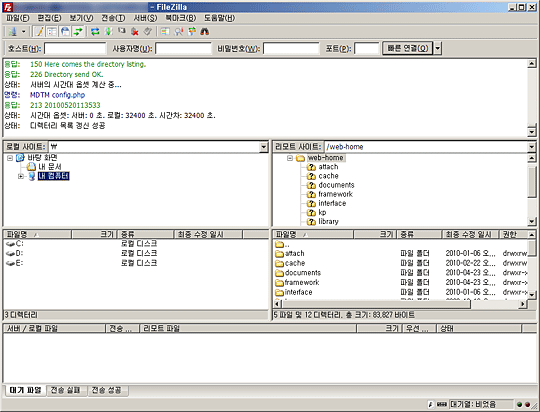Screen dimensions: 540x412
Task: Switch to the 전송 실패 tab
Action: pyautogui.click(x=66, y=390)
